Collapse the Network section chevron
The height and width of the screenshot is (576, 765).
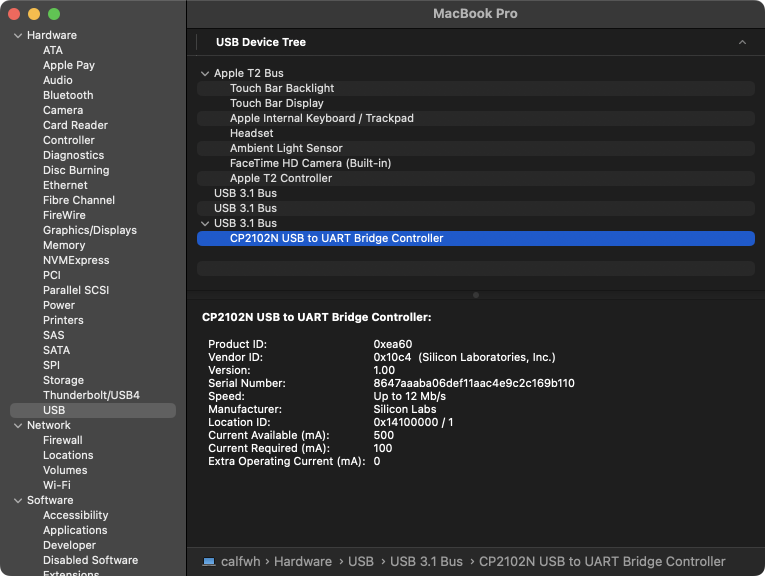(17, 426)
